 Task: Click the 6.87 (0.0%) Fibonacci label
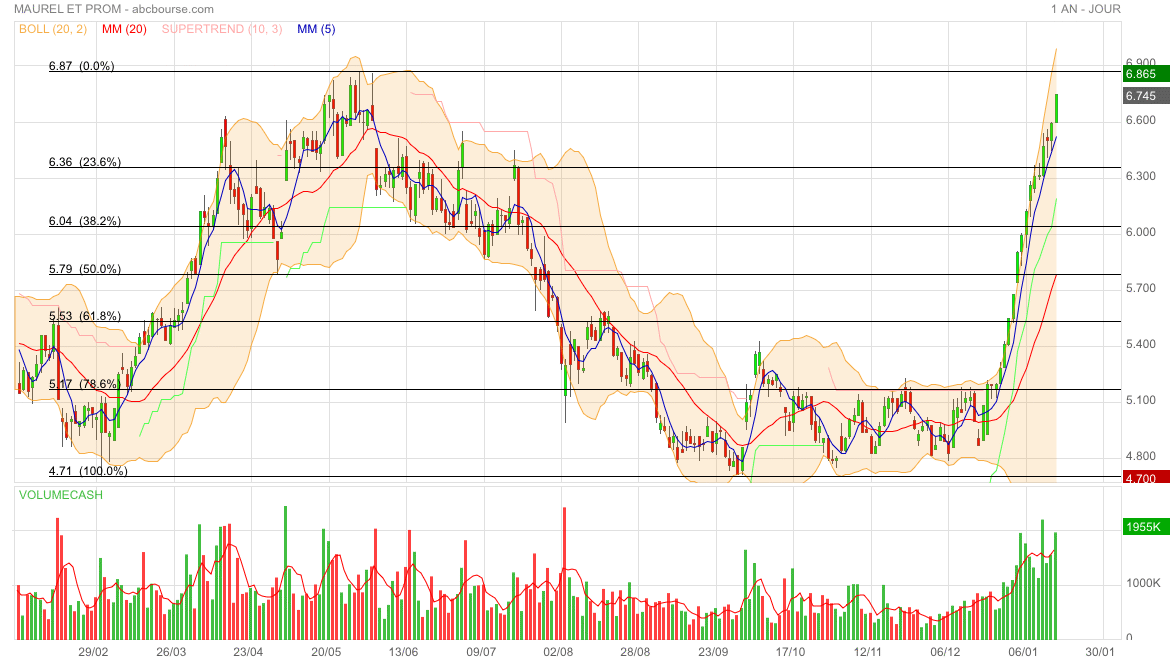point(82,66)
